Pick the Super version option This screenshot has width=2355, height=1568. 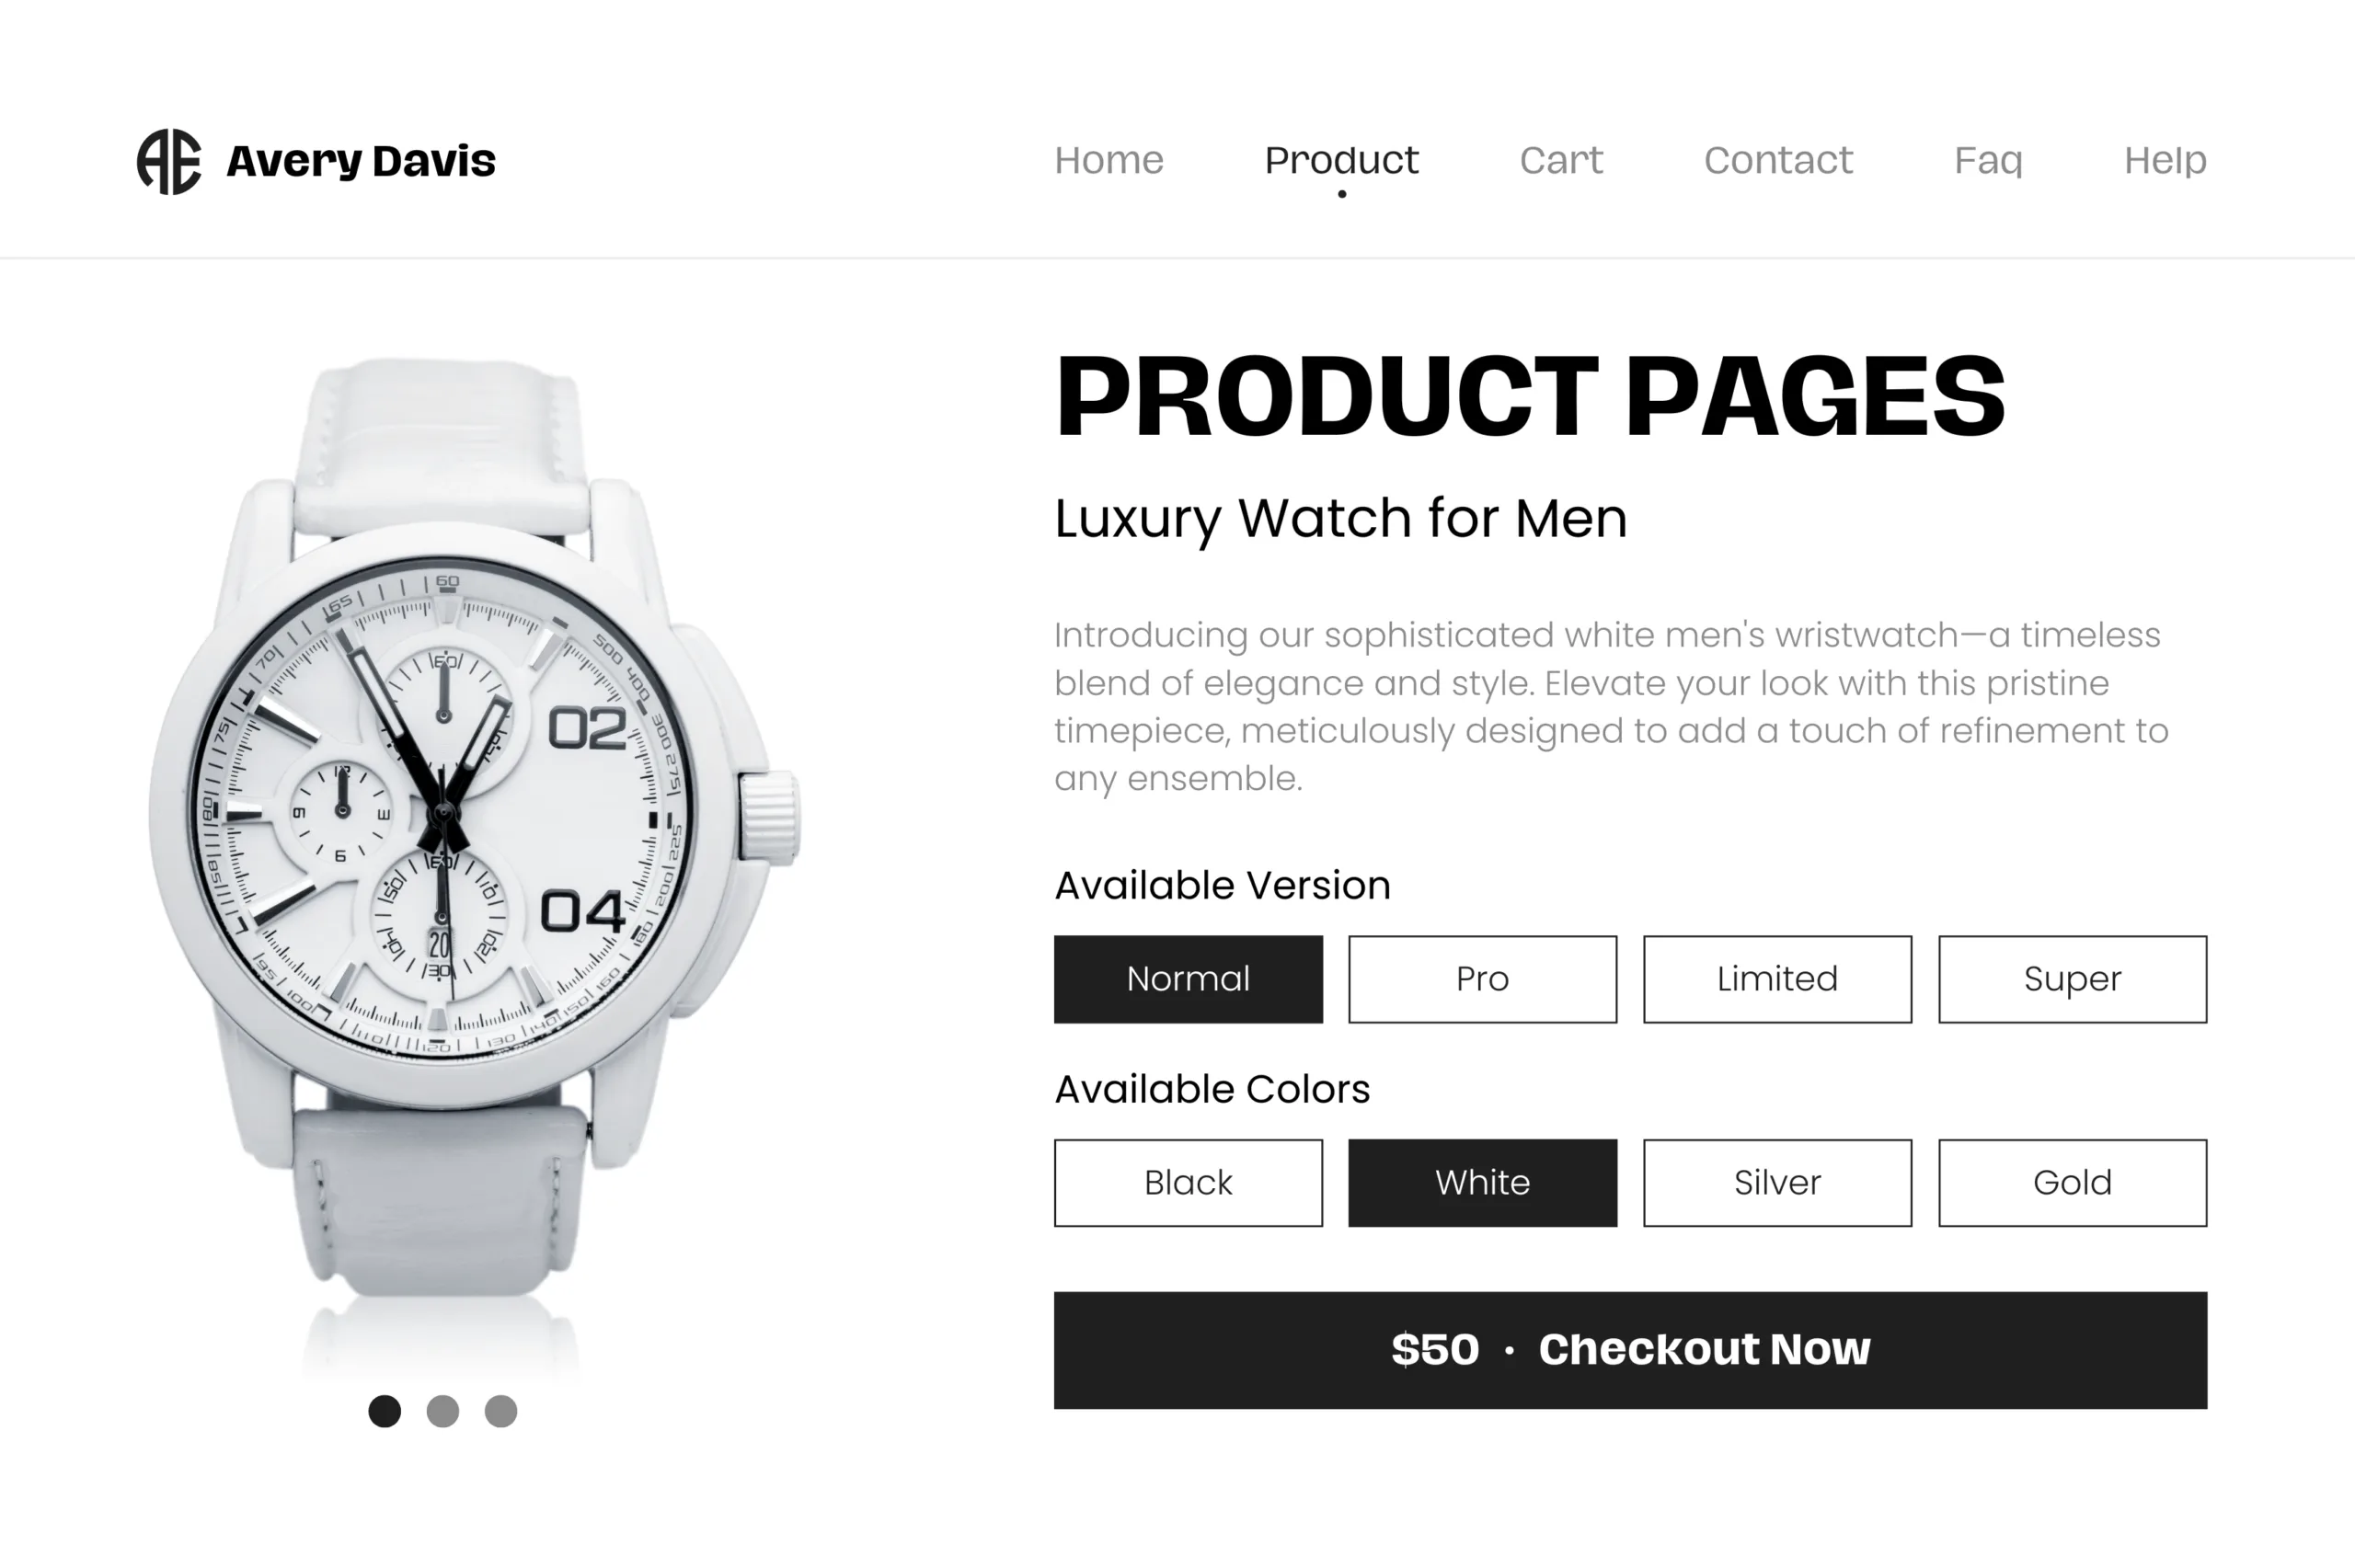[x=2072, y=979]
